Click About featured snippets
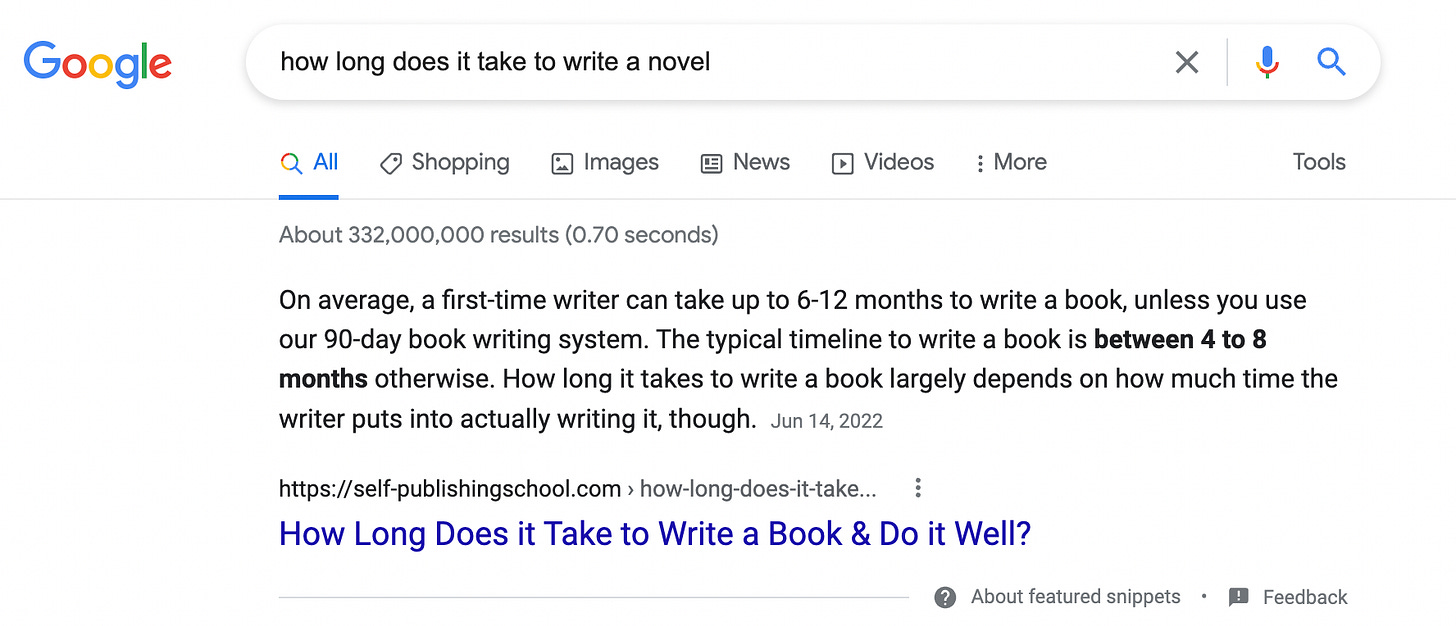Image resolution: width=1456 pixels, height=626 pixels. point(1075,596)
